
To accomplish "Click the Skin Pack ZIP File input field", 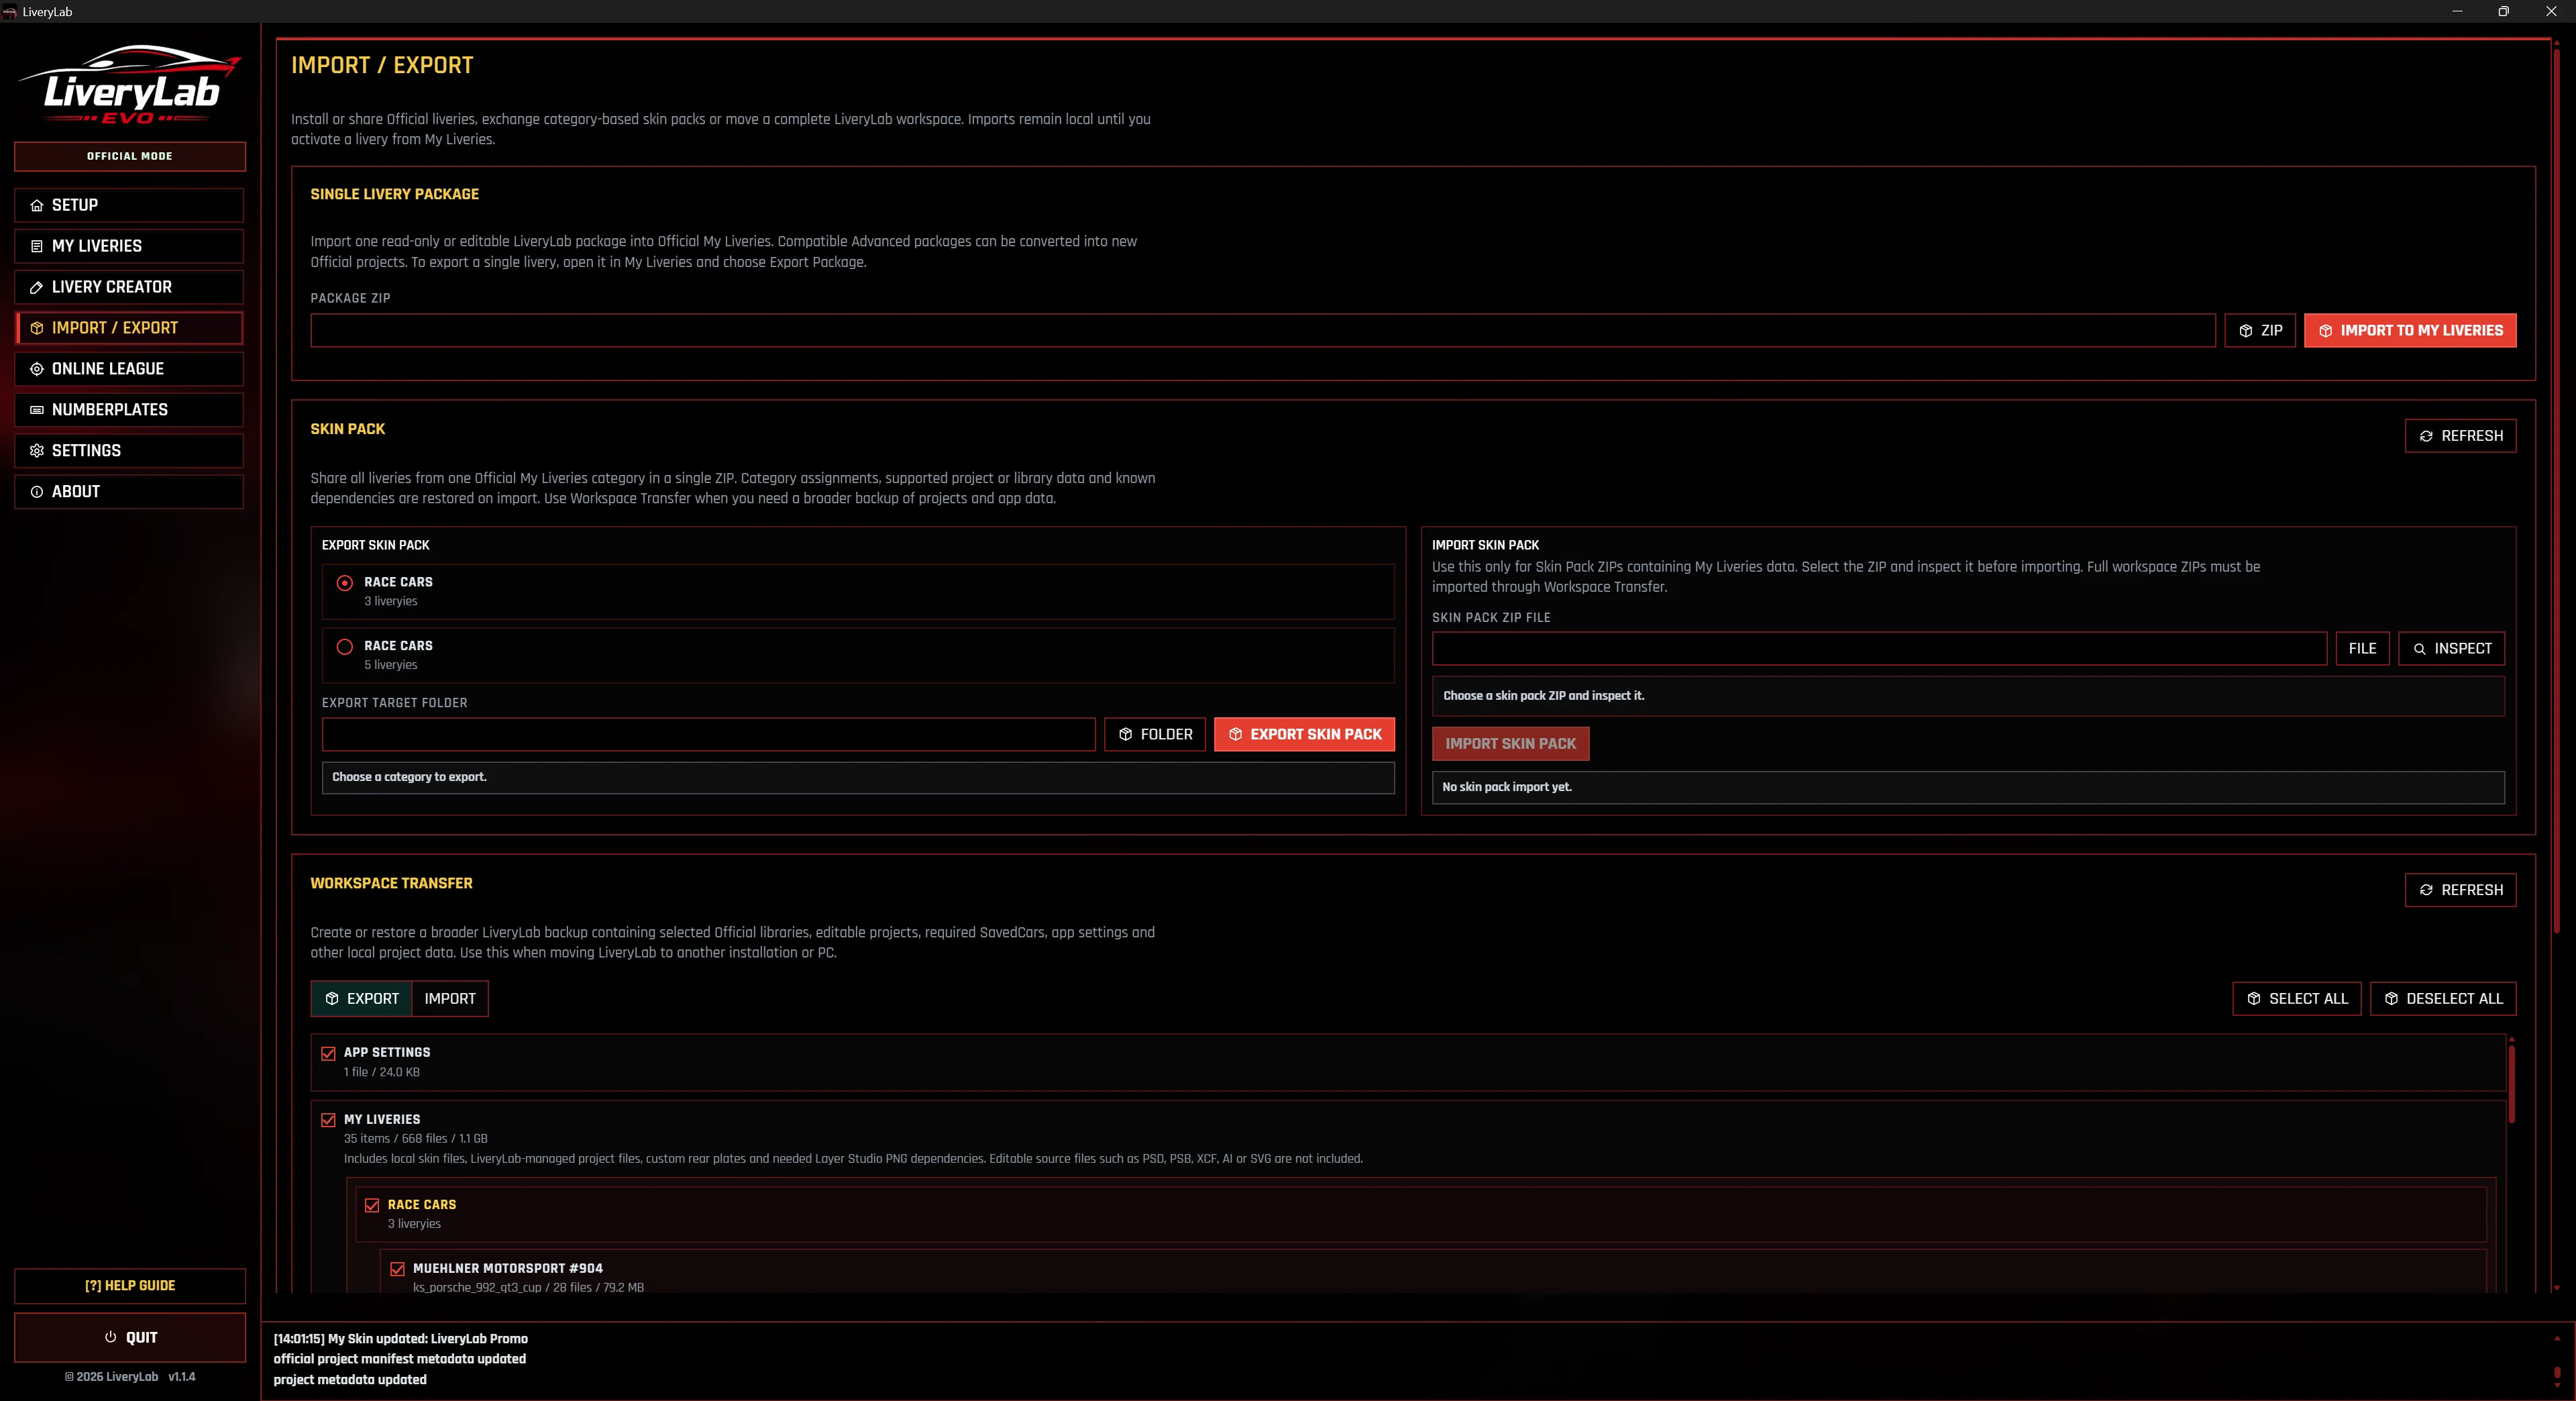I will (x=1879, y=649).
